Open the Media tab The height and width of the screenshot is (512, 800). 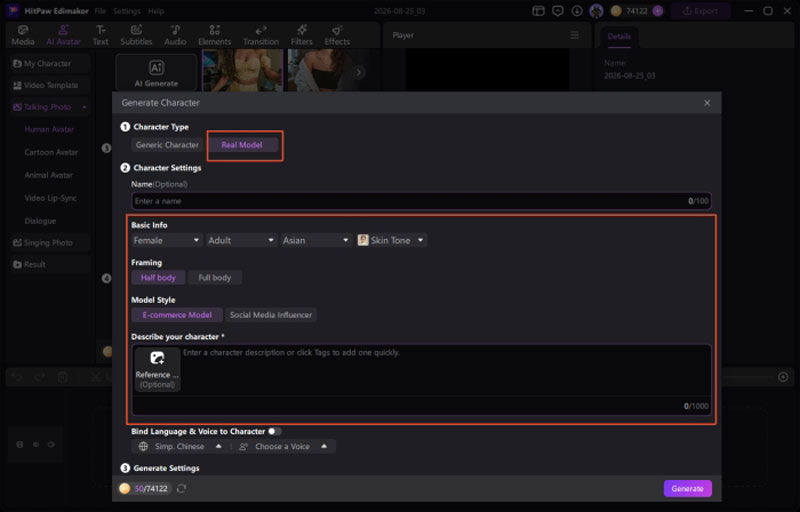click(23, 35)
